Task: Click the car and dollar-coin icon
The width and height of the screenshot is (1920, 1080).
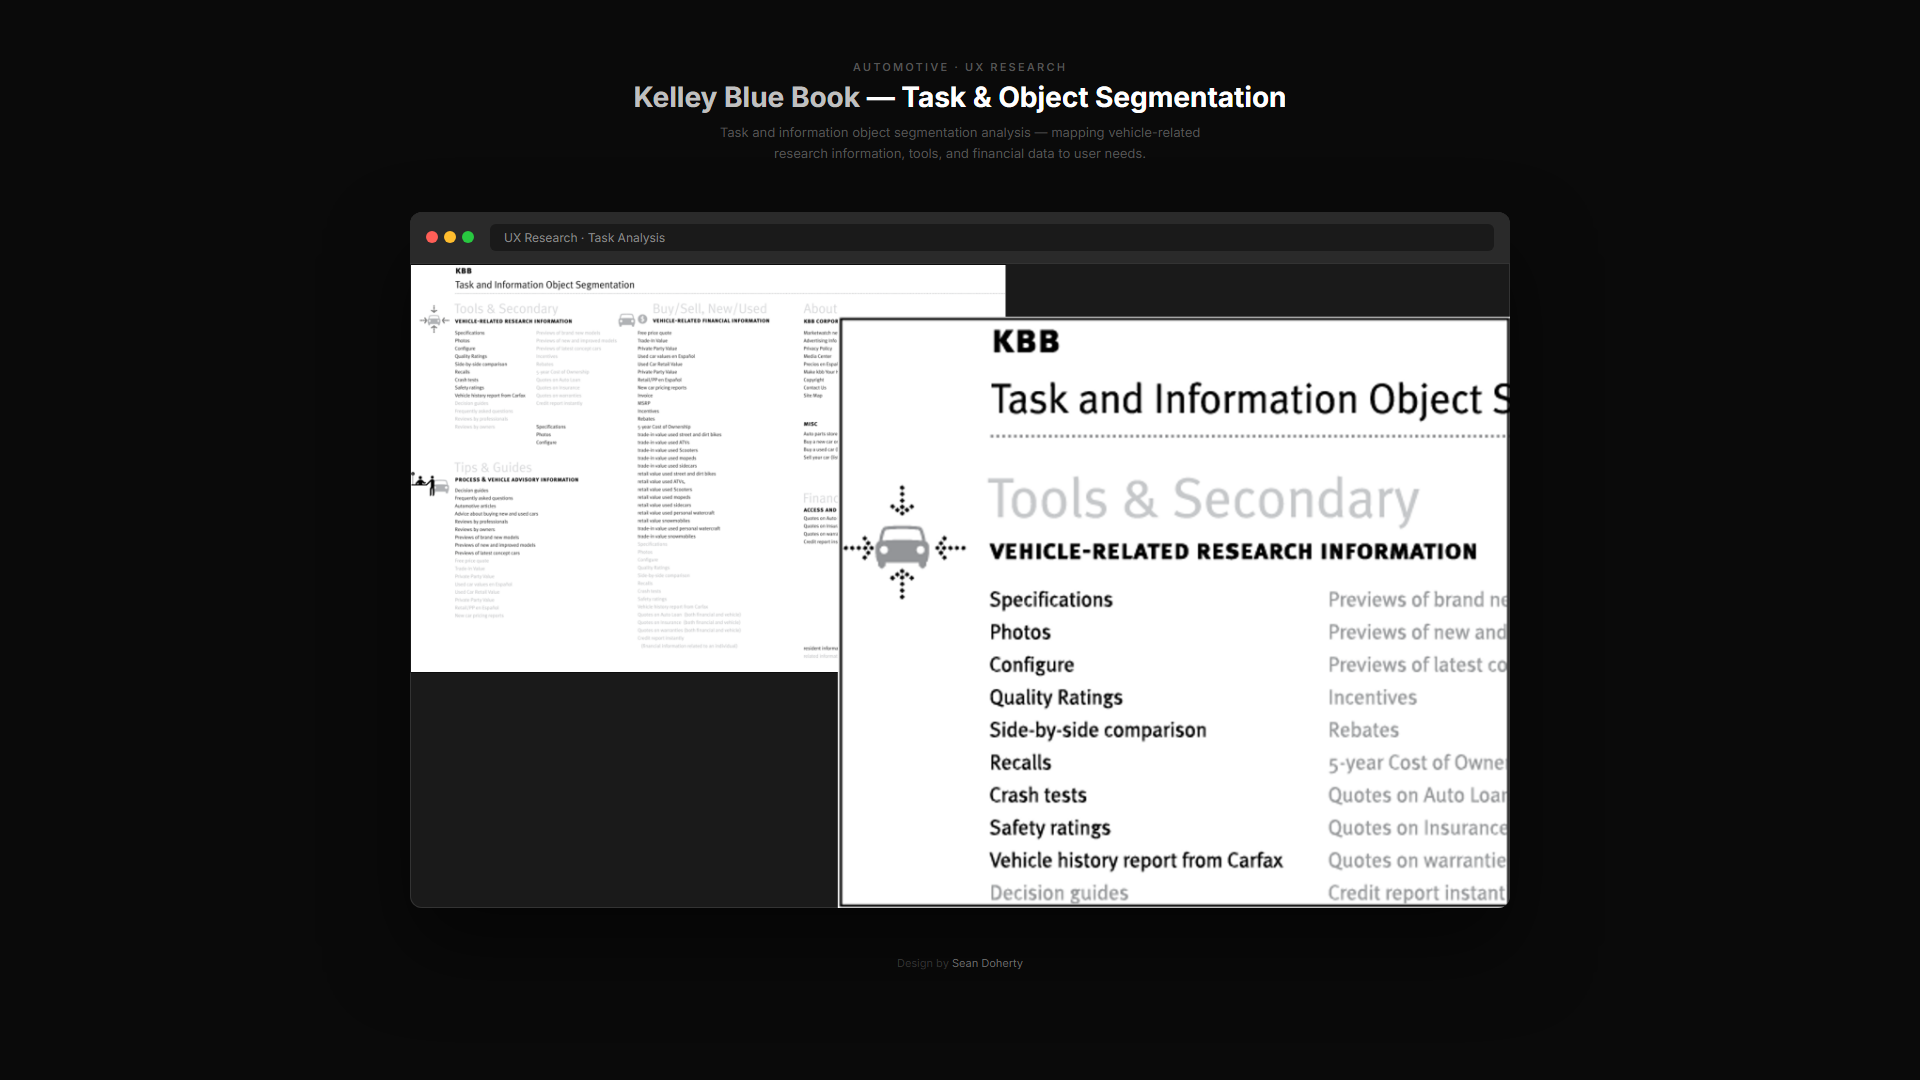Action: click(632, 320)
